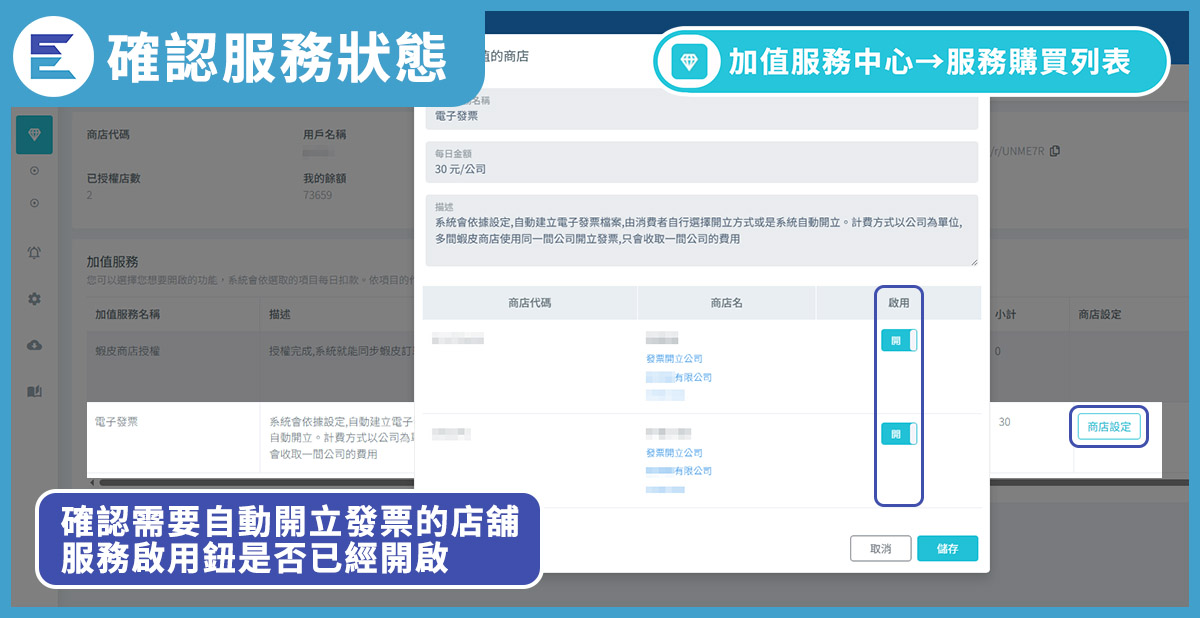Click the cloud download icon in sidebar
Image resolution: width=1200 pixels, height=618 pixels.
pos(34,345)
